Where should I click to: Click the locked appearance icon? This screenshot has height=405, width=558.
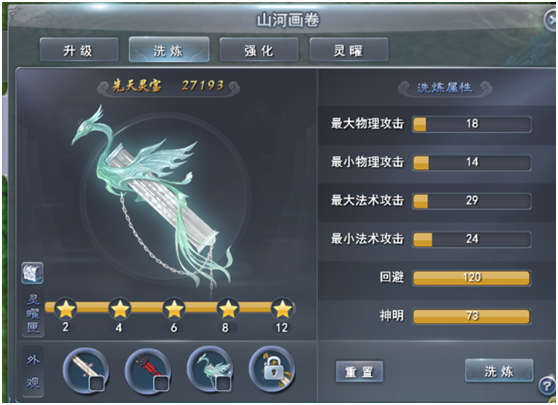272,370
